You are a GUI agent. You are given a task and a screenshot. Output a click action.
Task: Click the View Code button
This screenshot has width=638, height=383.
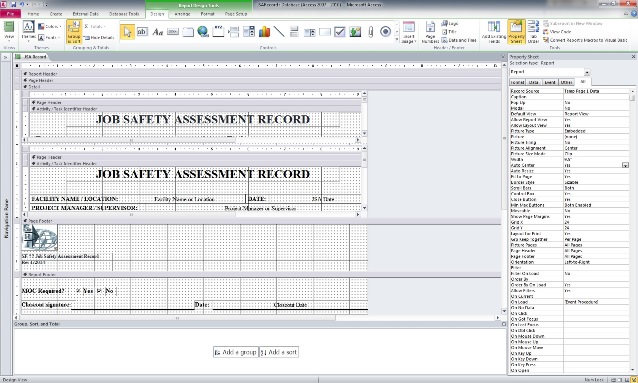click(557, 32)
